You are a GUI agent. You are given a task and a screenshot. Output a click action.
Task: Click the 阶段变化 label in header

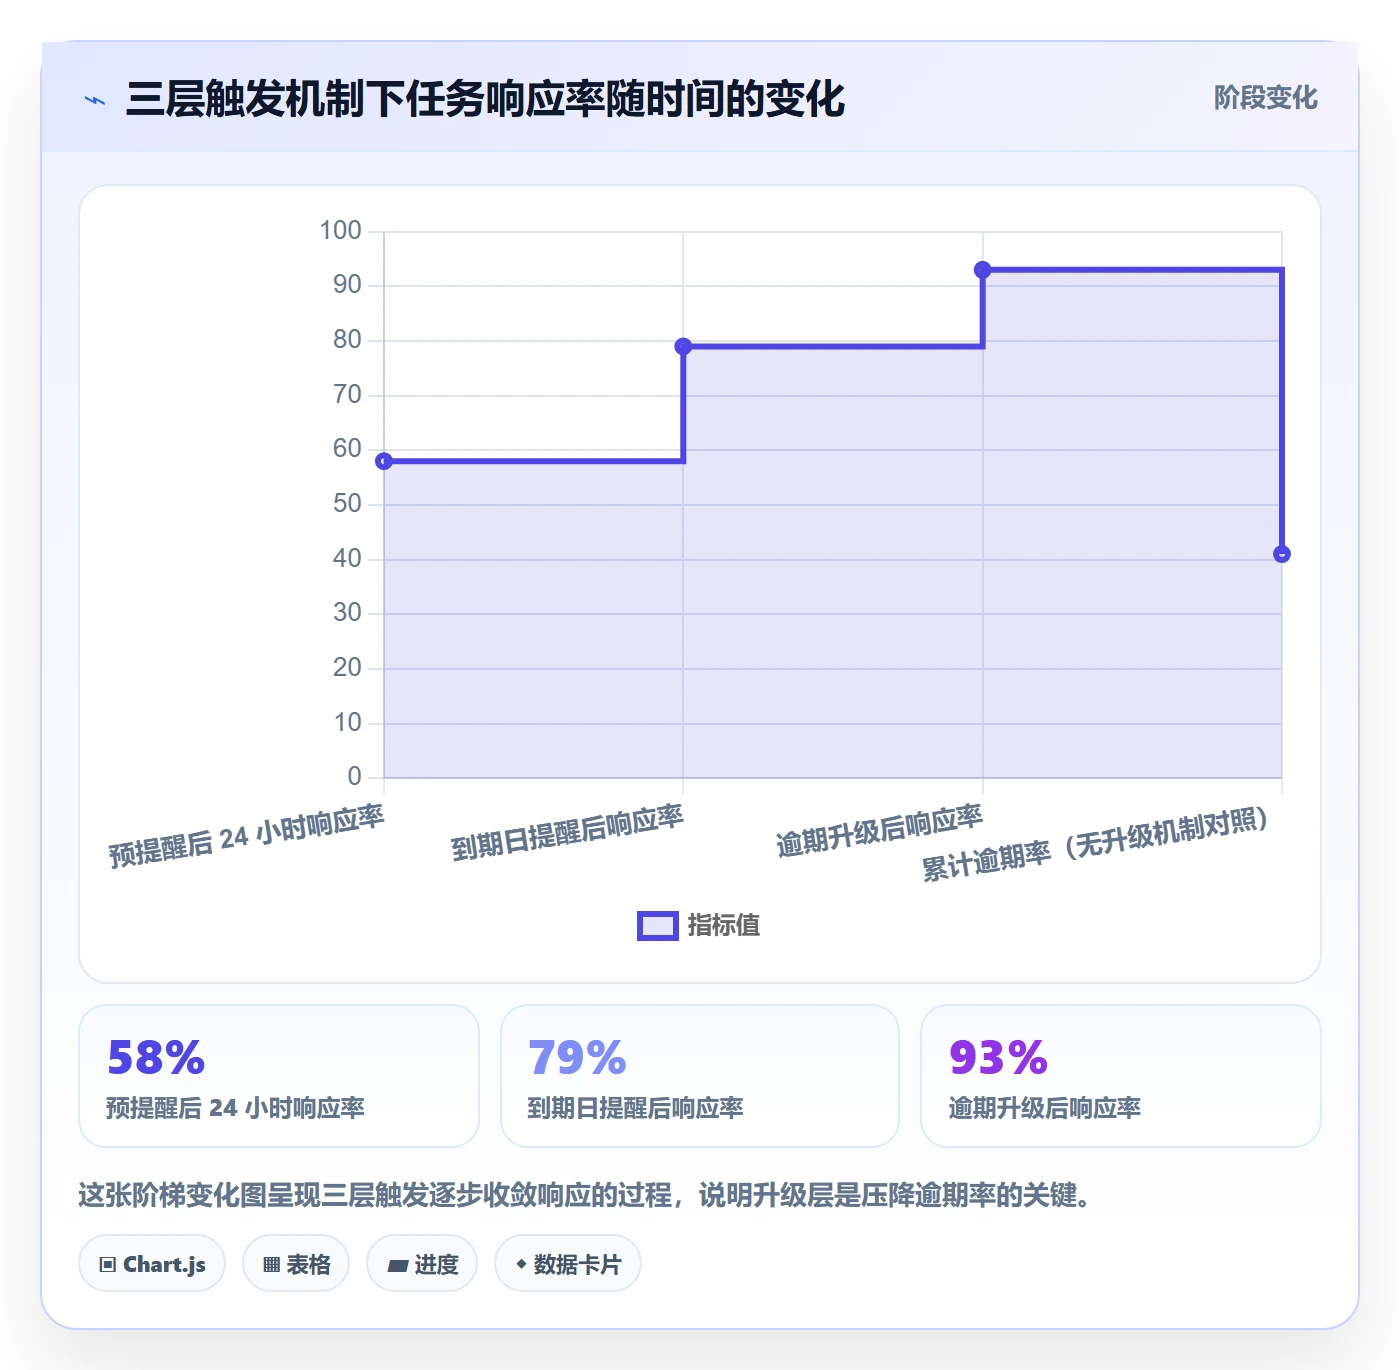(x=1265, y=97)
